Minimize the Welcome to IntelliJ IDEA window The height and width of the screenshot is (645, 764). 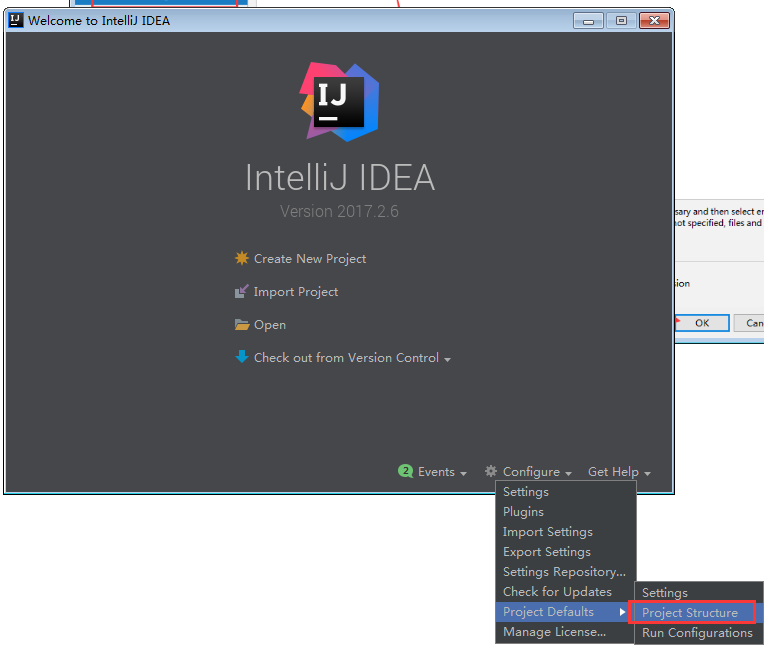pos(588,20)
